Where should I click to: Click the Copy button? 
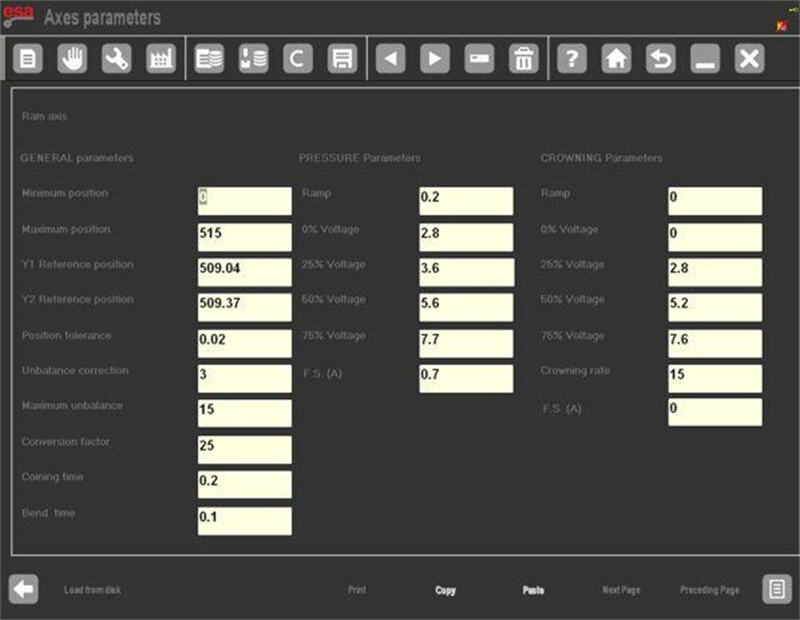pos(445,590)
